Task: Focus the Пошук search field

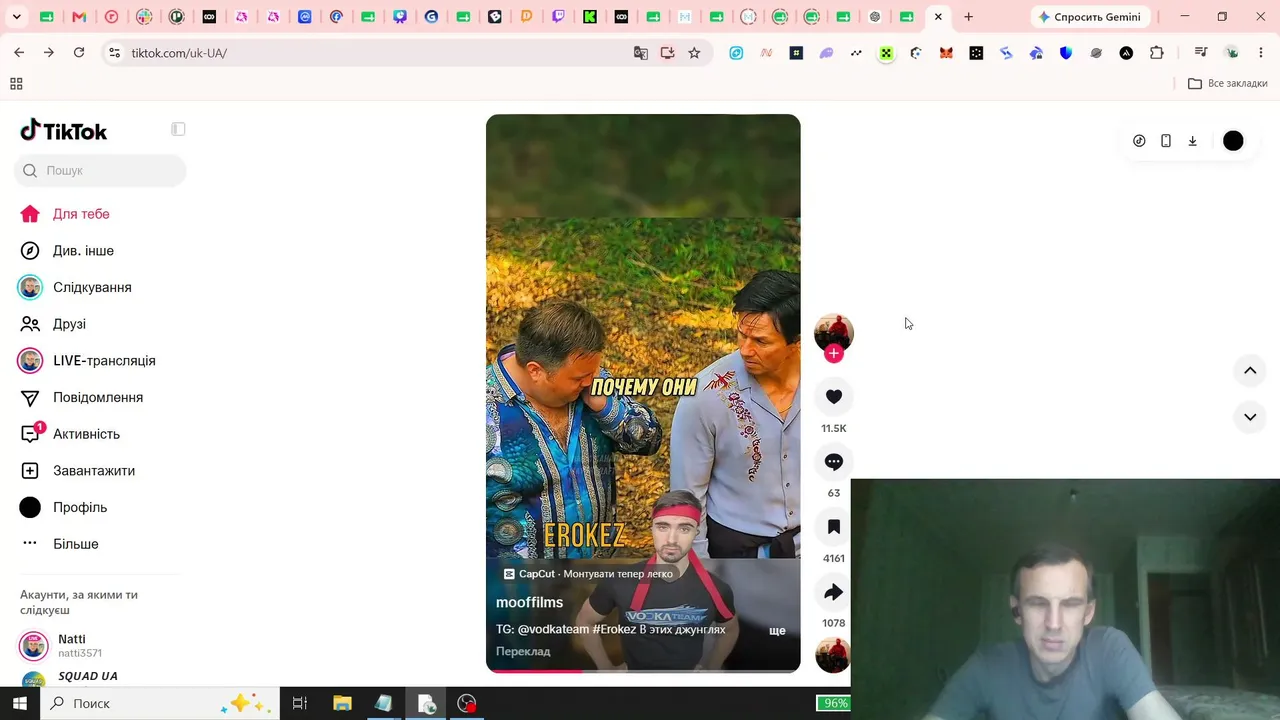Action: (100, 171)
